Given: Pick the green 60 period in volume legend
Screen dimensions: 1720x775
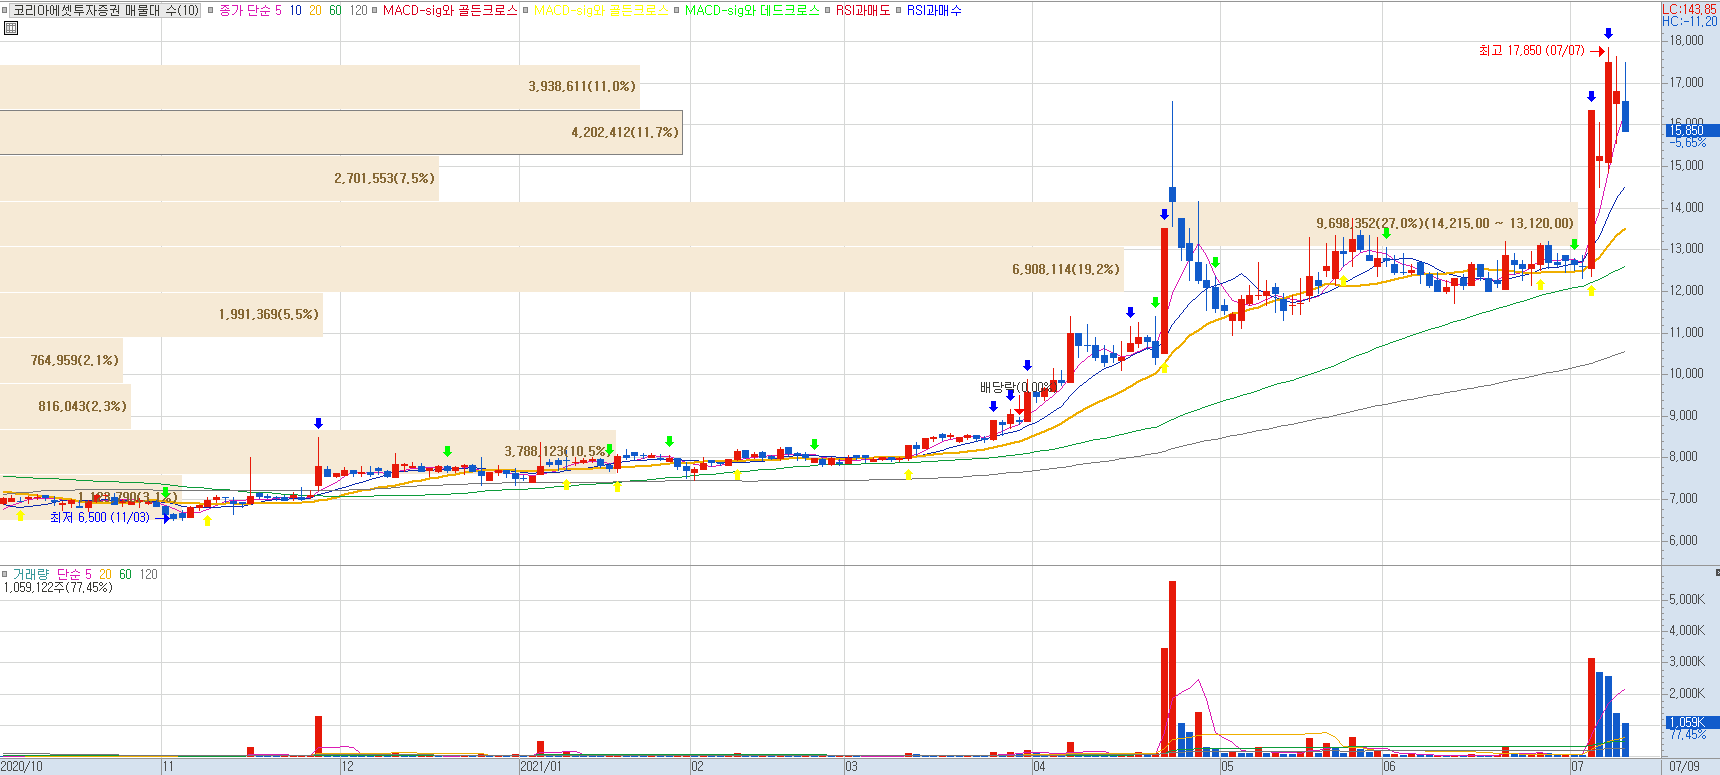Looking at the screenshot, I should 125,574.
